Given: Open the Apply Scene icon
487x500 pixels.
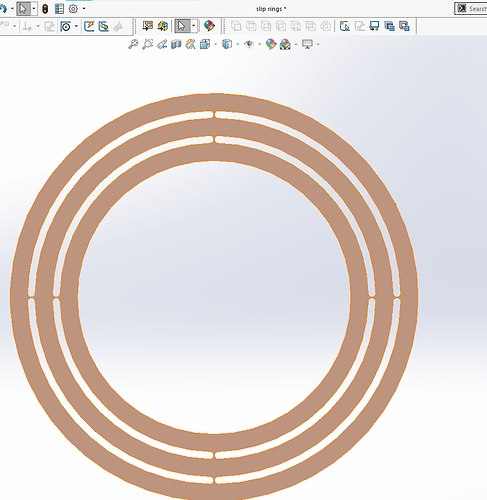Looking at the screenshot, I should pos(285,44).
